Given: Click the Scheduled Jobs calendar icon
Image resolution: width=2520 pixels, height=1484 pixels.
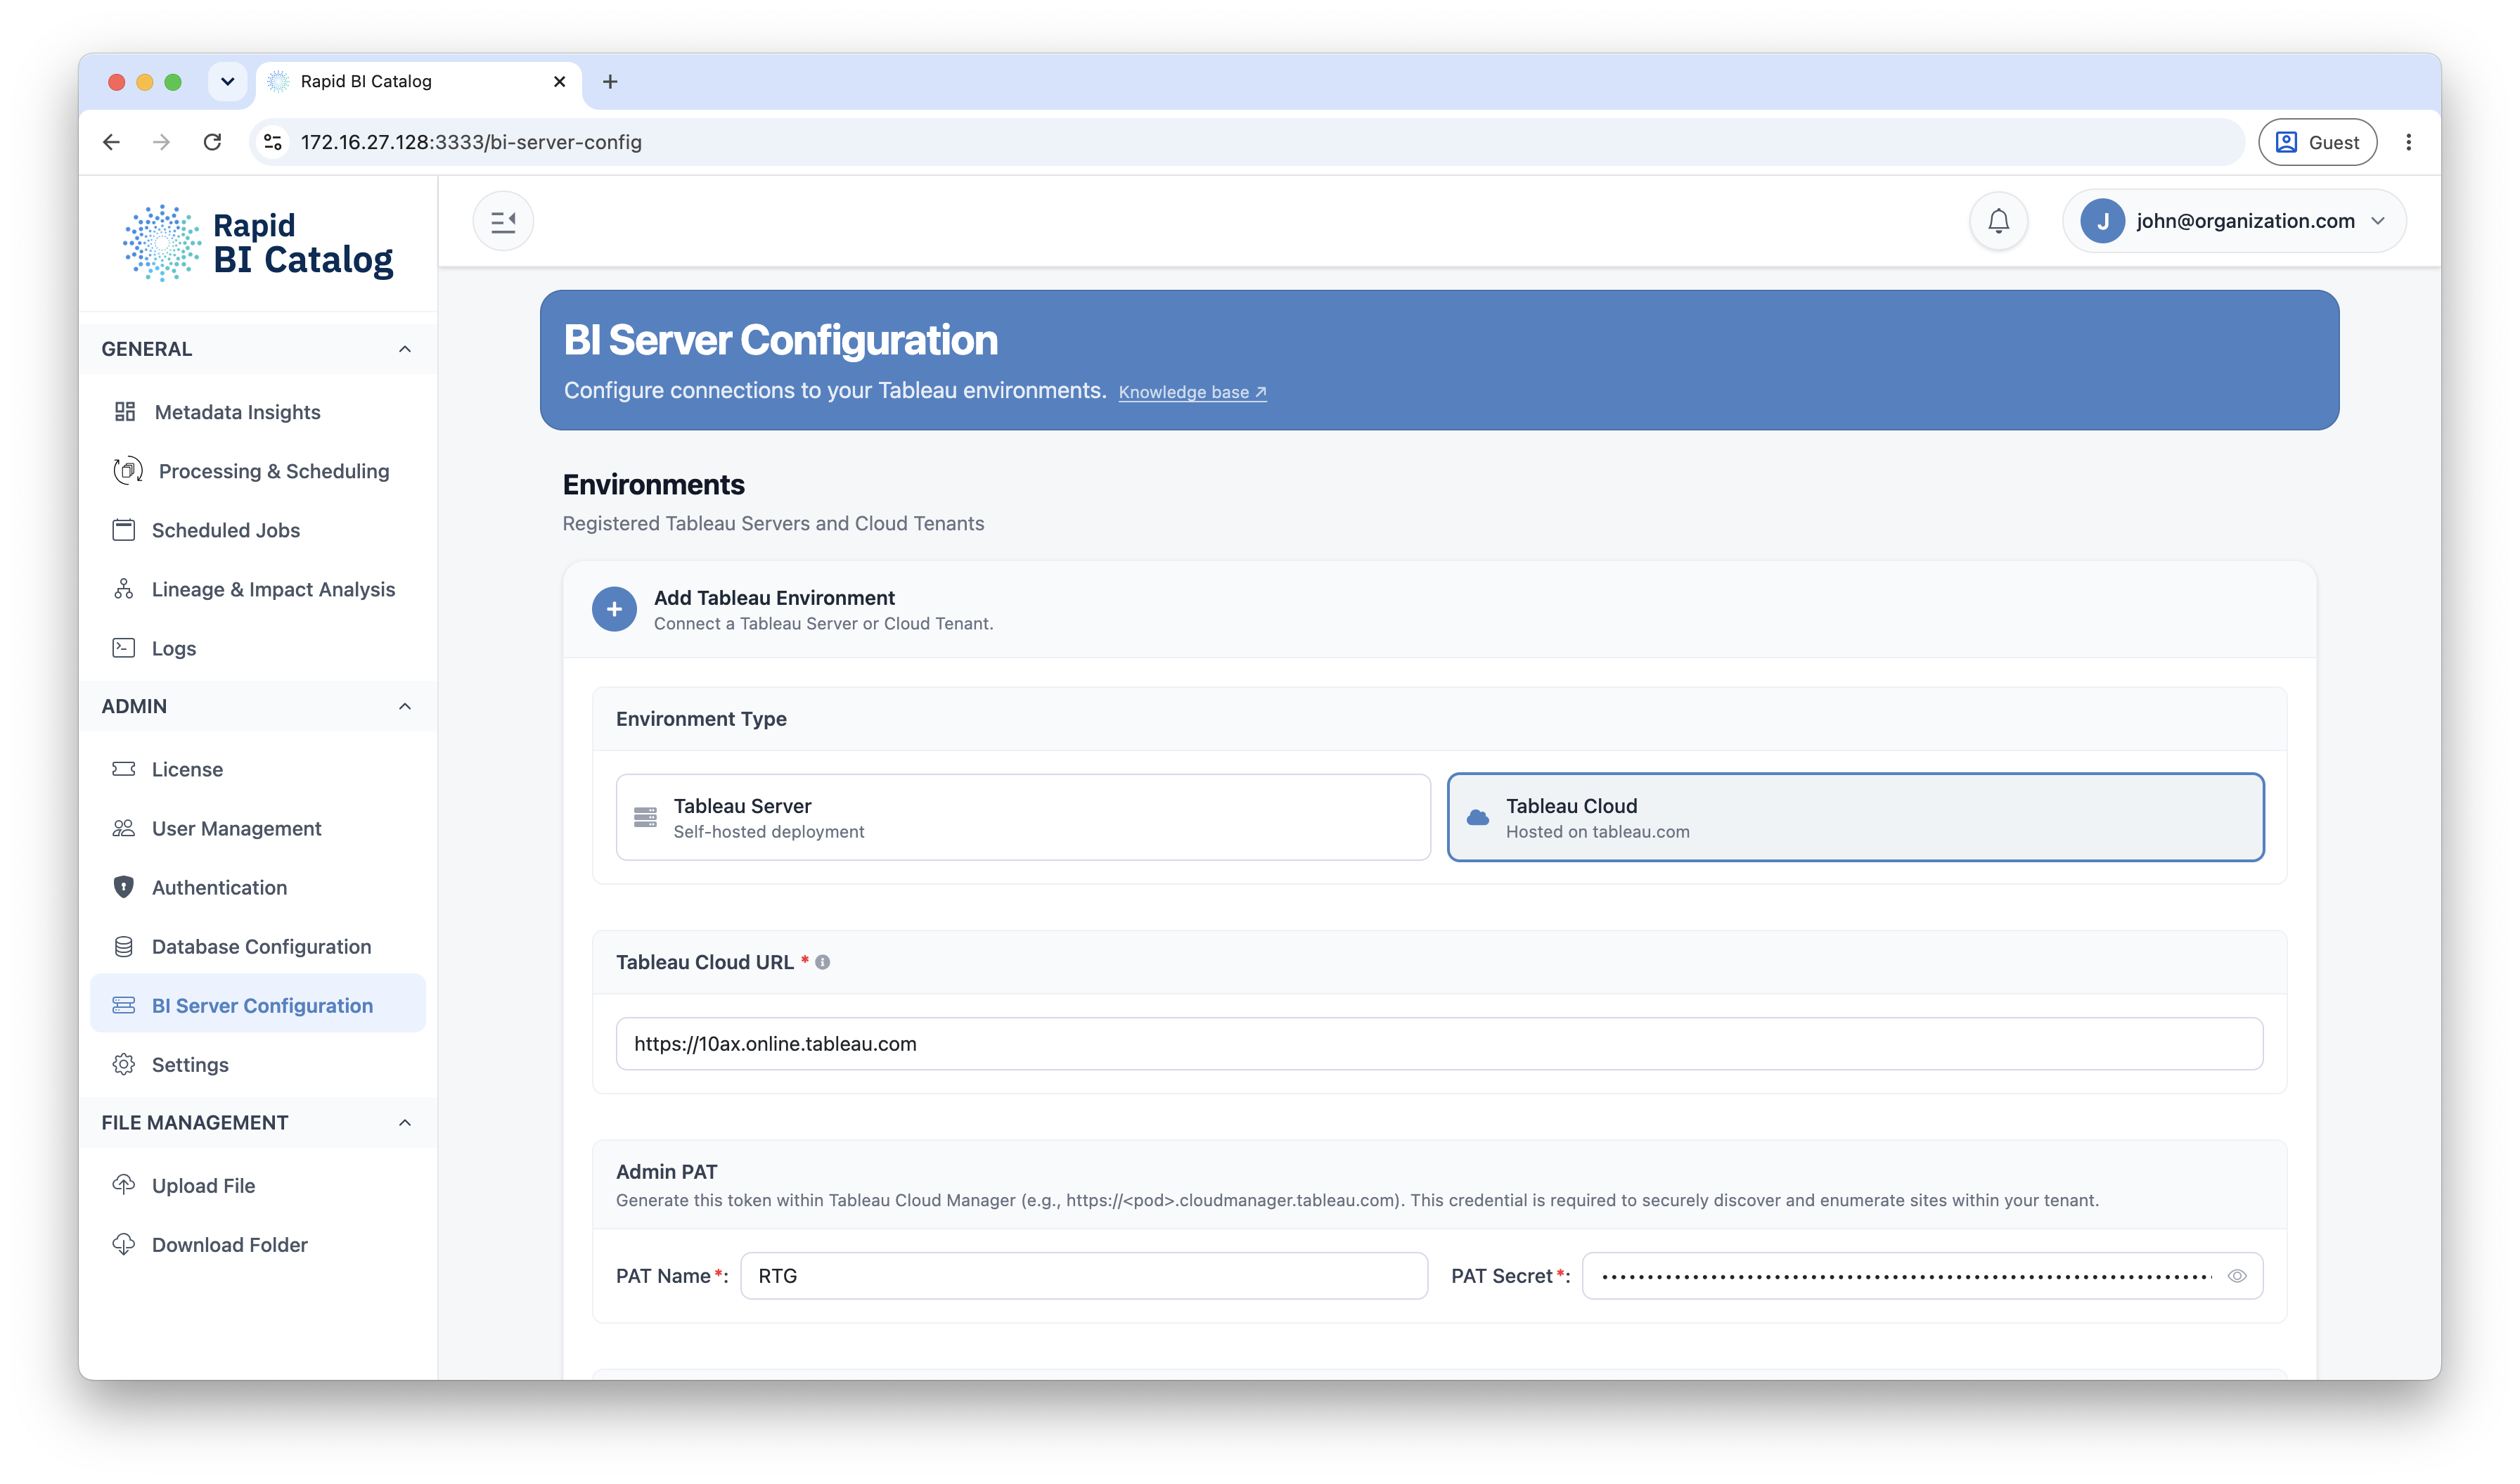Looking at the screenshot, I should coord(124,530).
